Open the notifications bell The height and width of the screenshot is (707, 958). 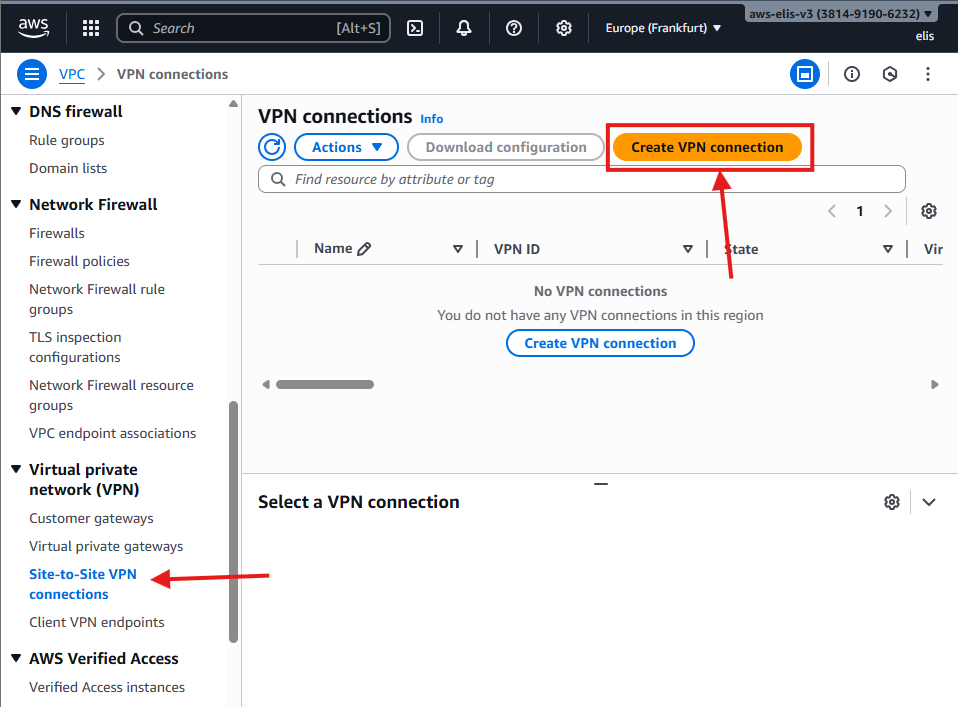point(464,28)
